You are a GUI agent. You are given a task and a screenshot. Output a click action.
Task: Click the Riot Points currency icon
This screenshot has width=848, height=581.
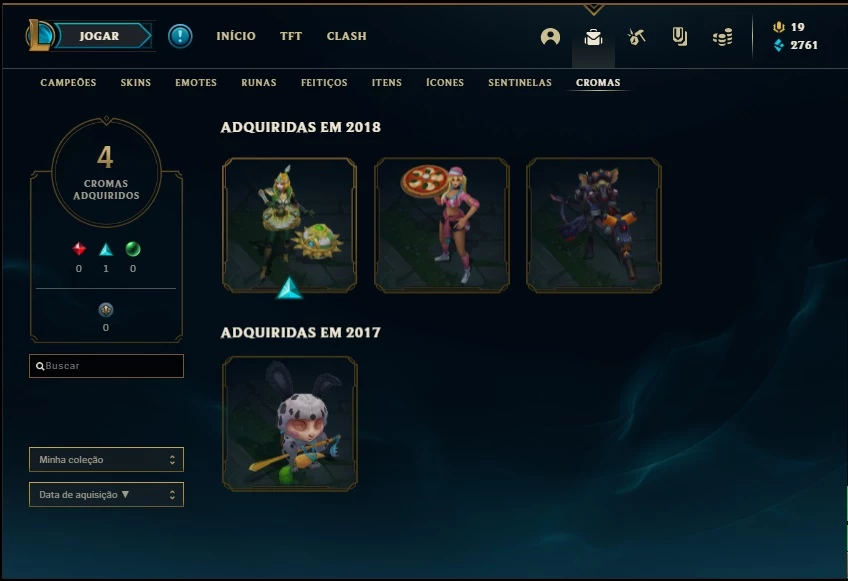pos(779,27)
